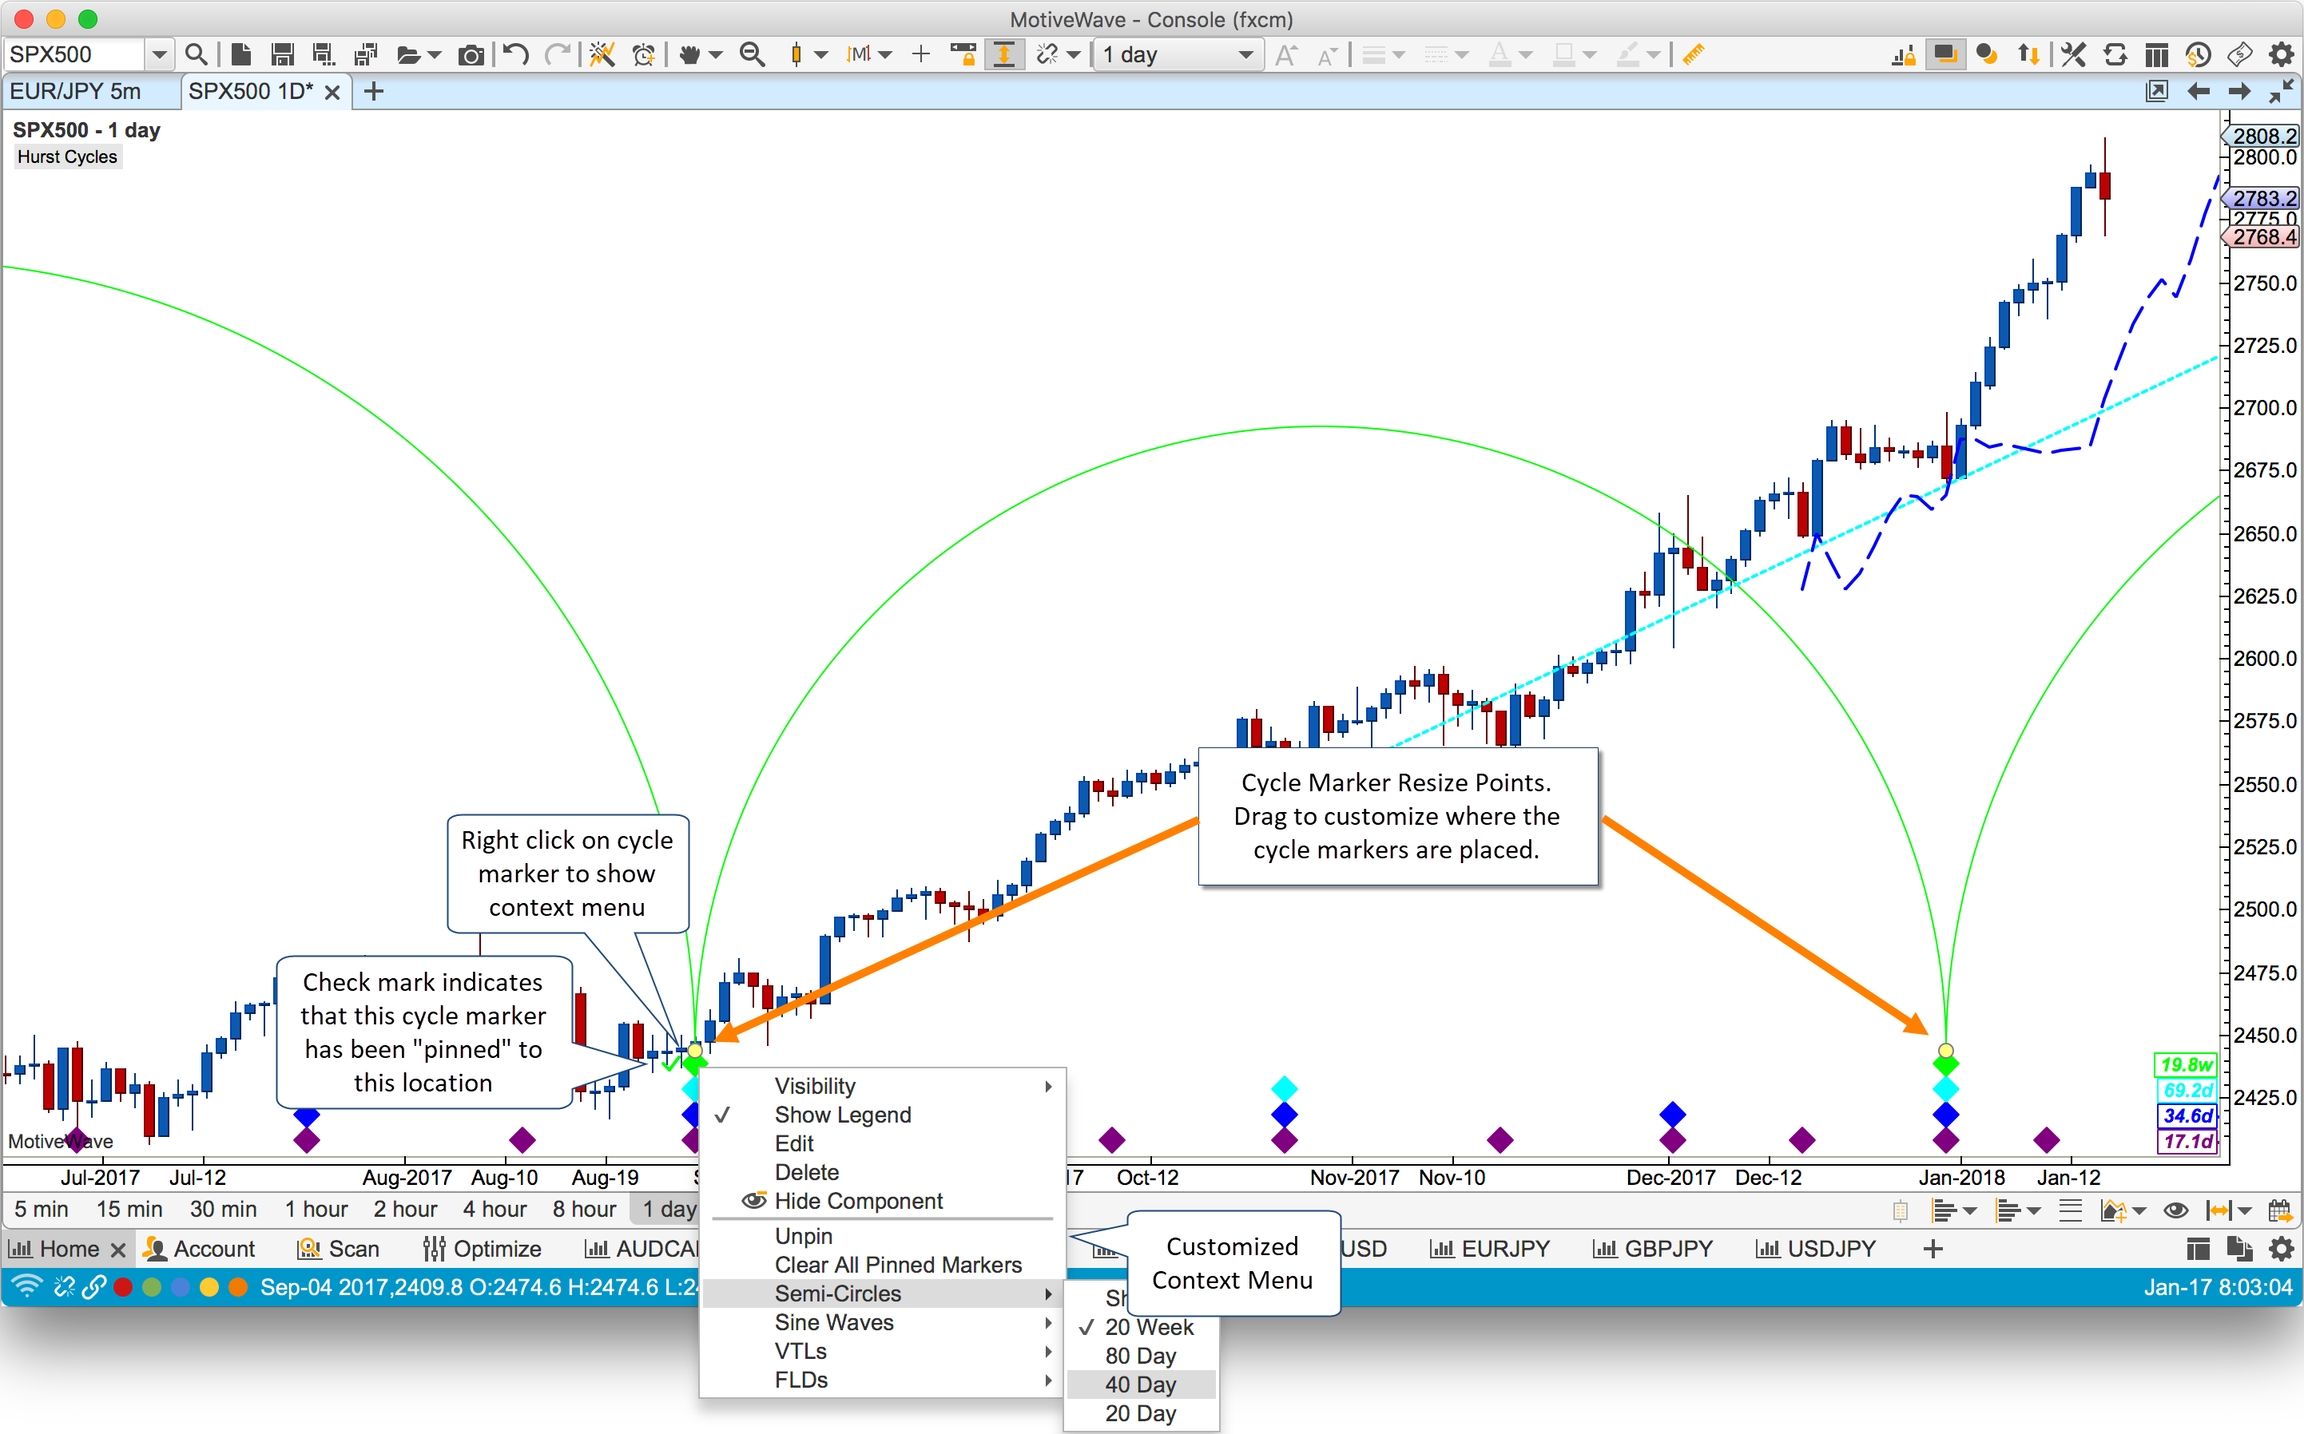The width and height of the screenshot is (2304, 1434).
Task: Expand the Sine Waves submenu
Action: 882,1322
